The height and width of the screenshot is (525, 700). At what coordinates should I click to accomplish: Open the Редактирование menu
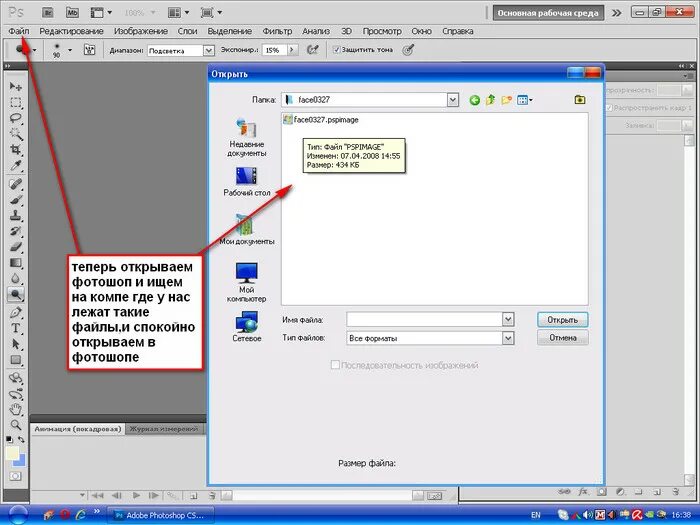pyautogui.click(x=71, y=31)
